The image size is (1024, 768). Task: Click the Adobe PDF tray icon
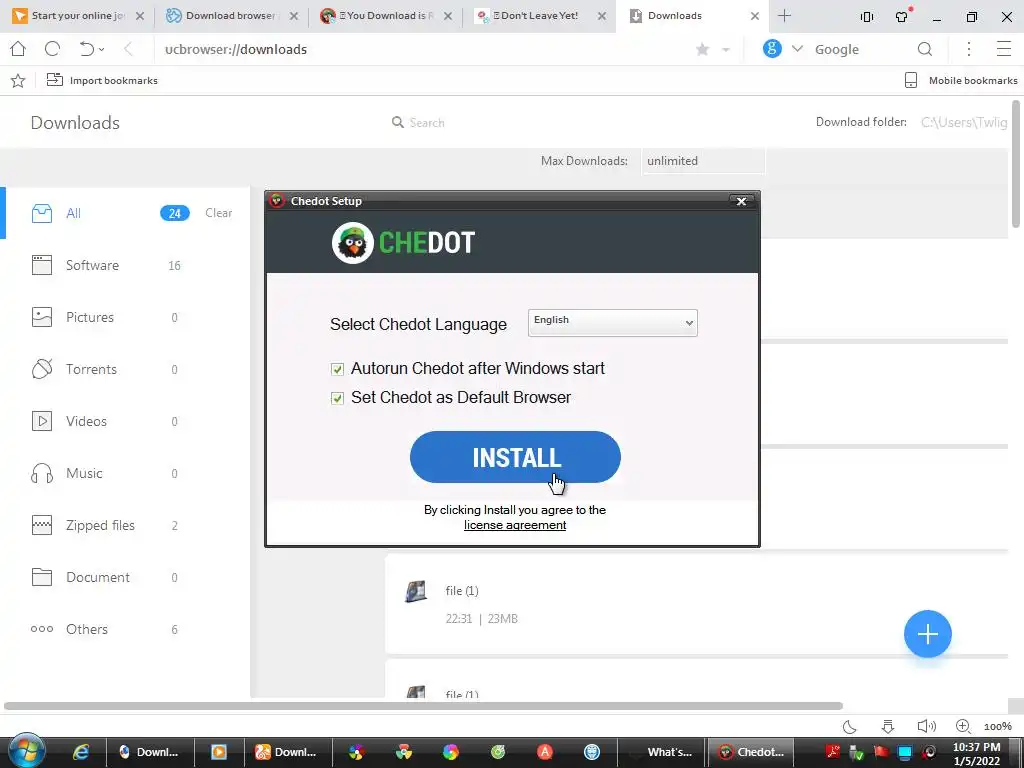click(x=833, y=752)
